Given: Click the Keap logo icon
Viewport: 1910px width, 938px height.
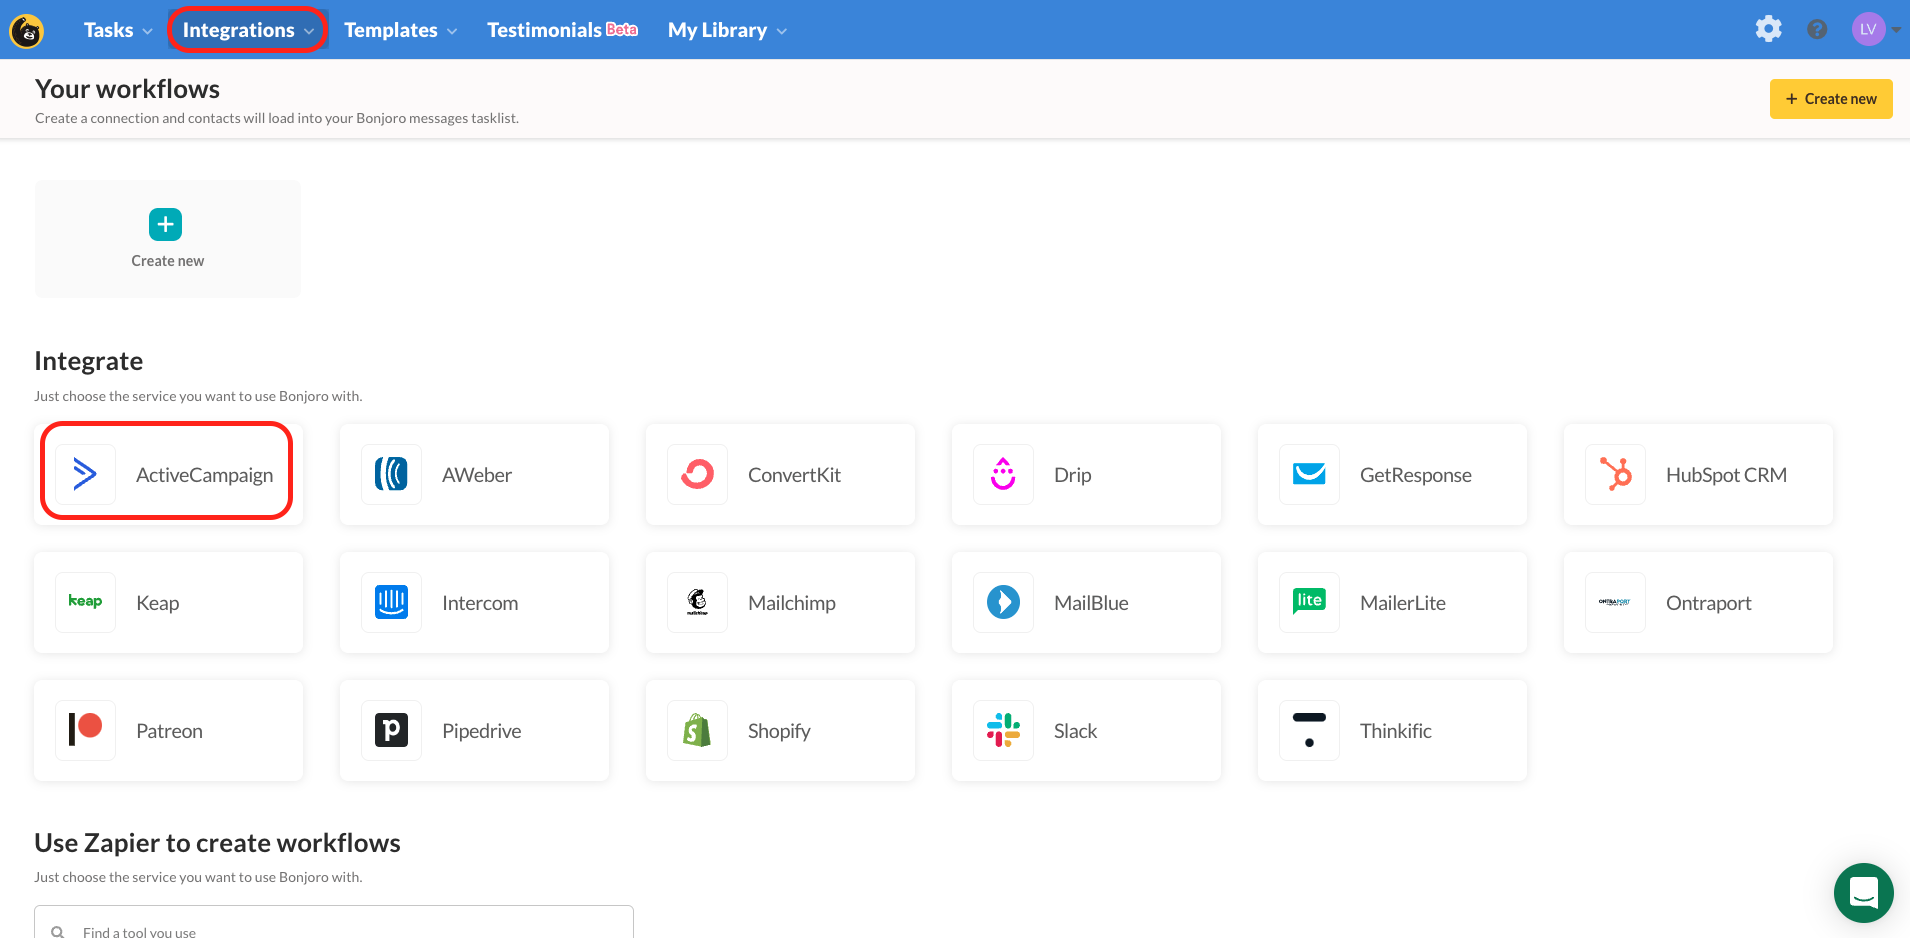Looking at the screenshot, I should [85, 602].
